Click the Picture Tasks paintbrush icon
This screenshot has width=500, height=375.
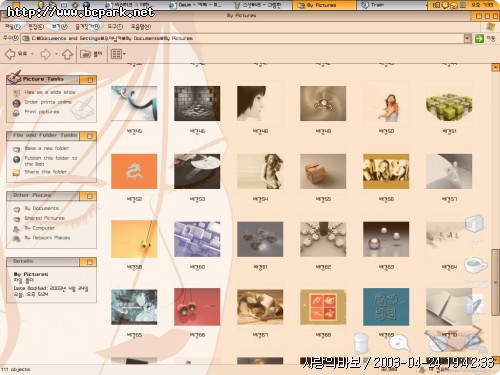pyautogui.click(x=14, y=77)
